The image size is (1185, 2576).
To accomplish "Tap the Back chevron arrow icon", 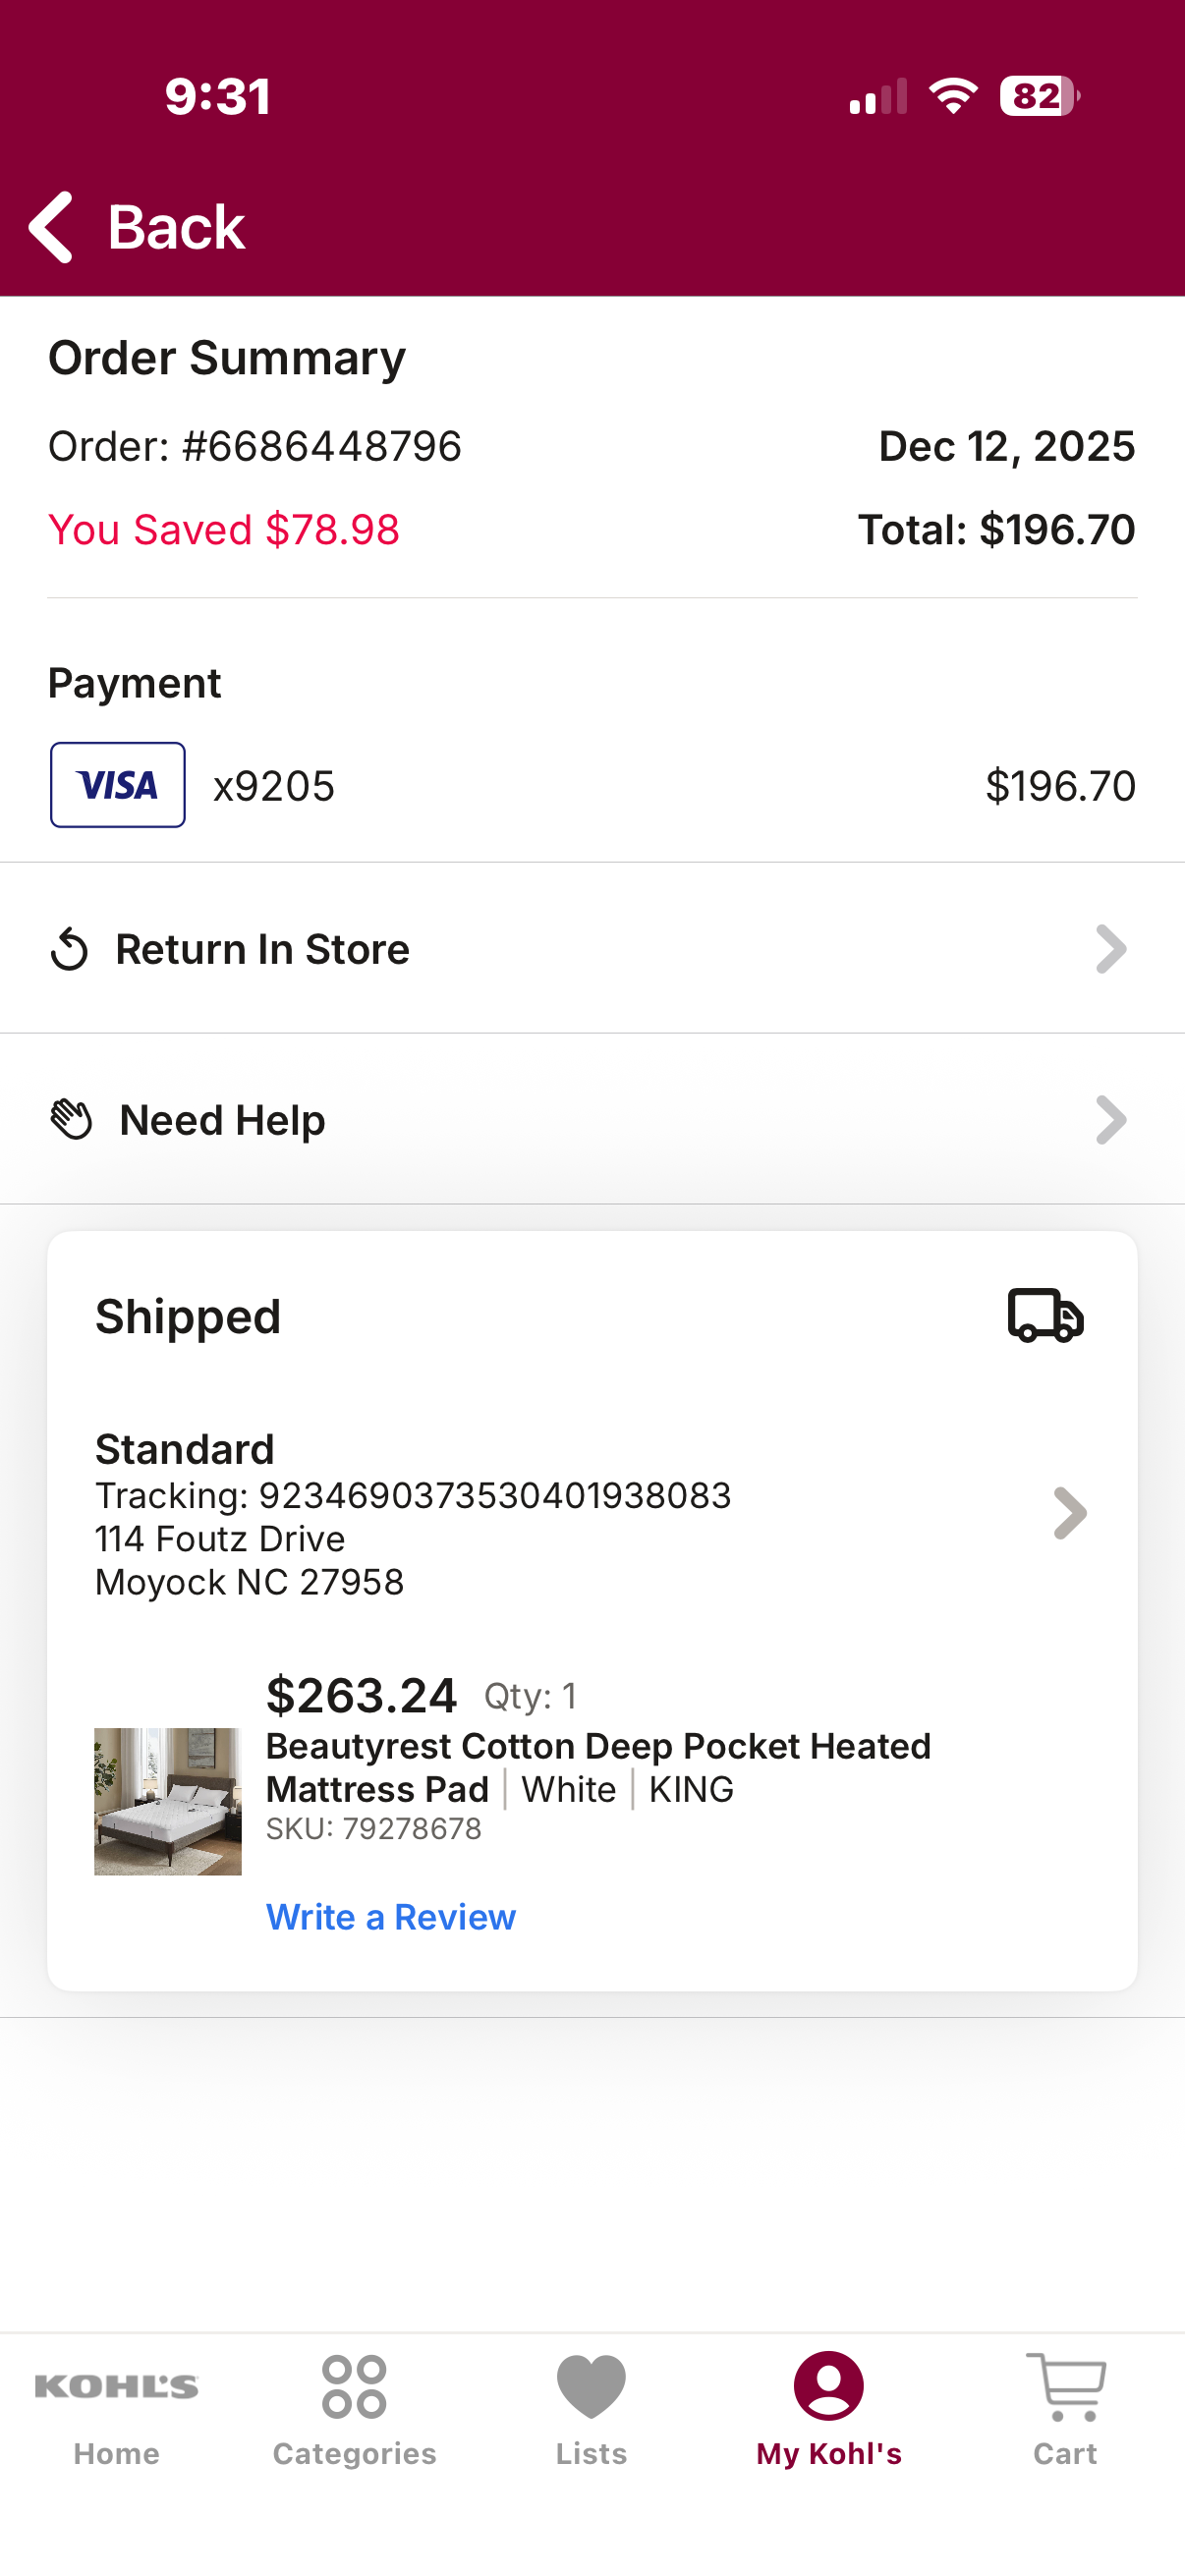I will (x=51, y=227).
